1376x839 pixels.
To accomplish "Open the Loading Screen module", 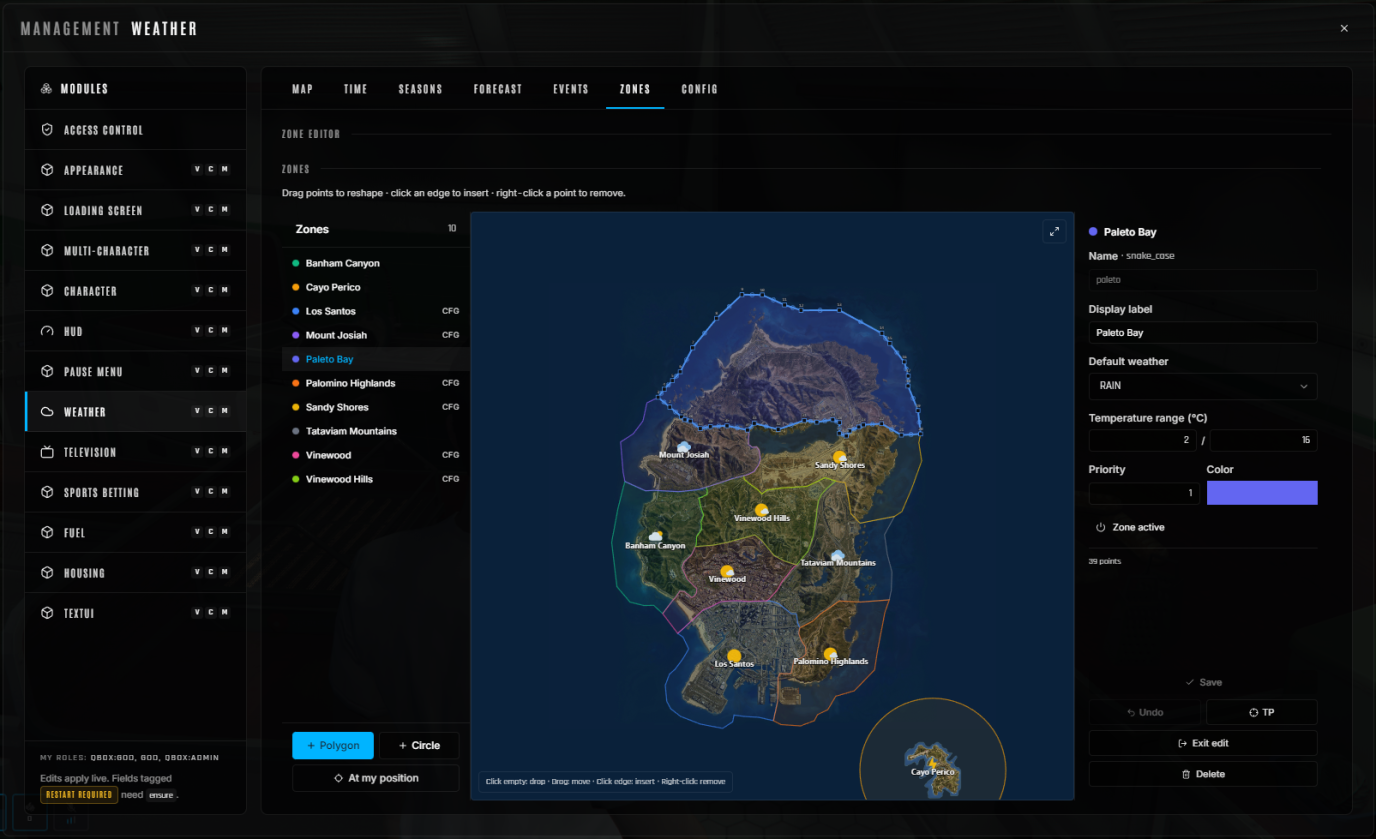I will 135,210.
